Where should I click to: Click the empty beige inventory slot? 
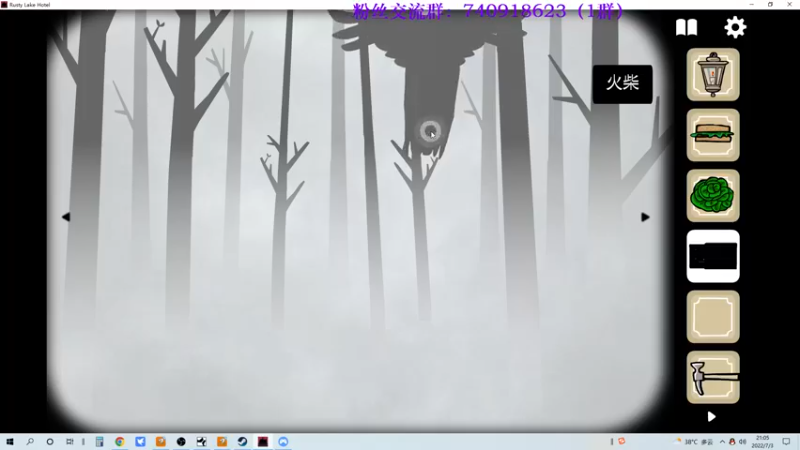(713, 316)
